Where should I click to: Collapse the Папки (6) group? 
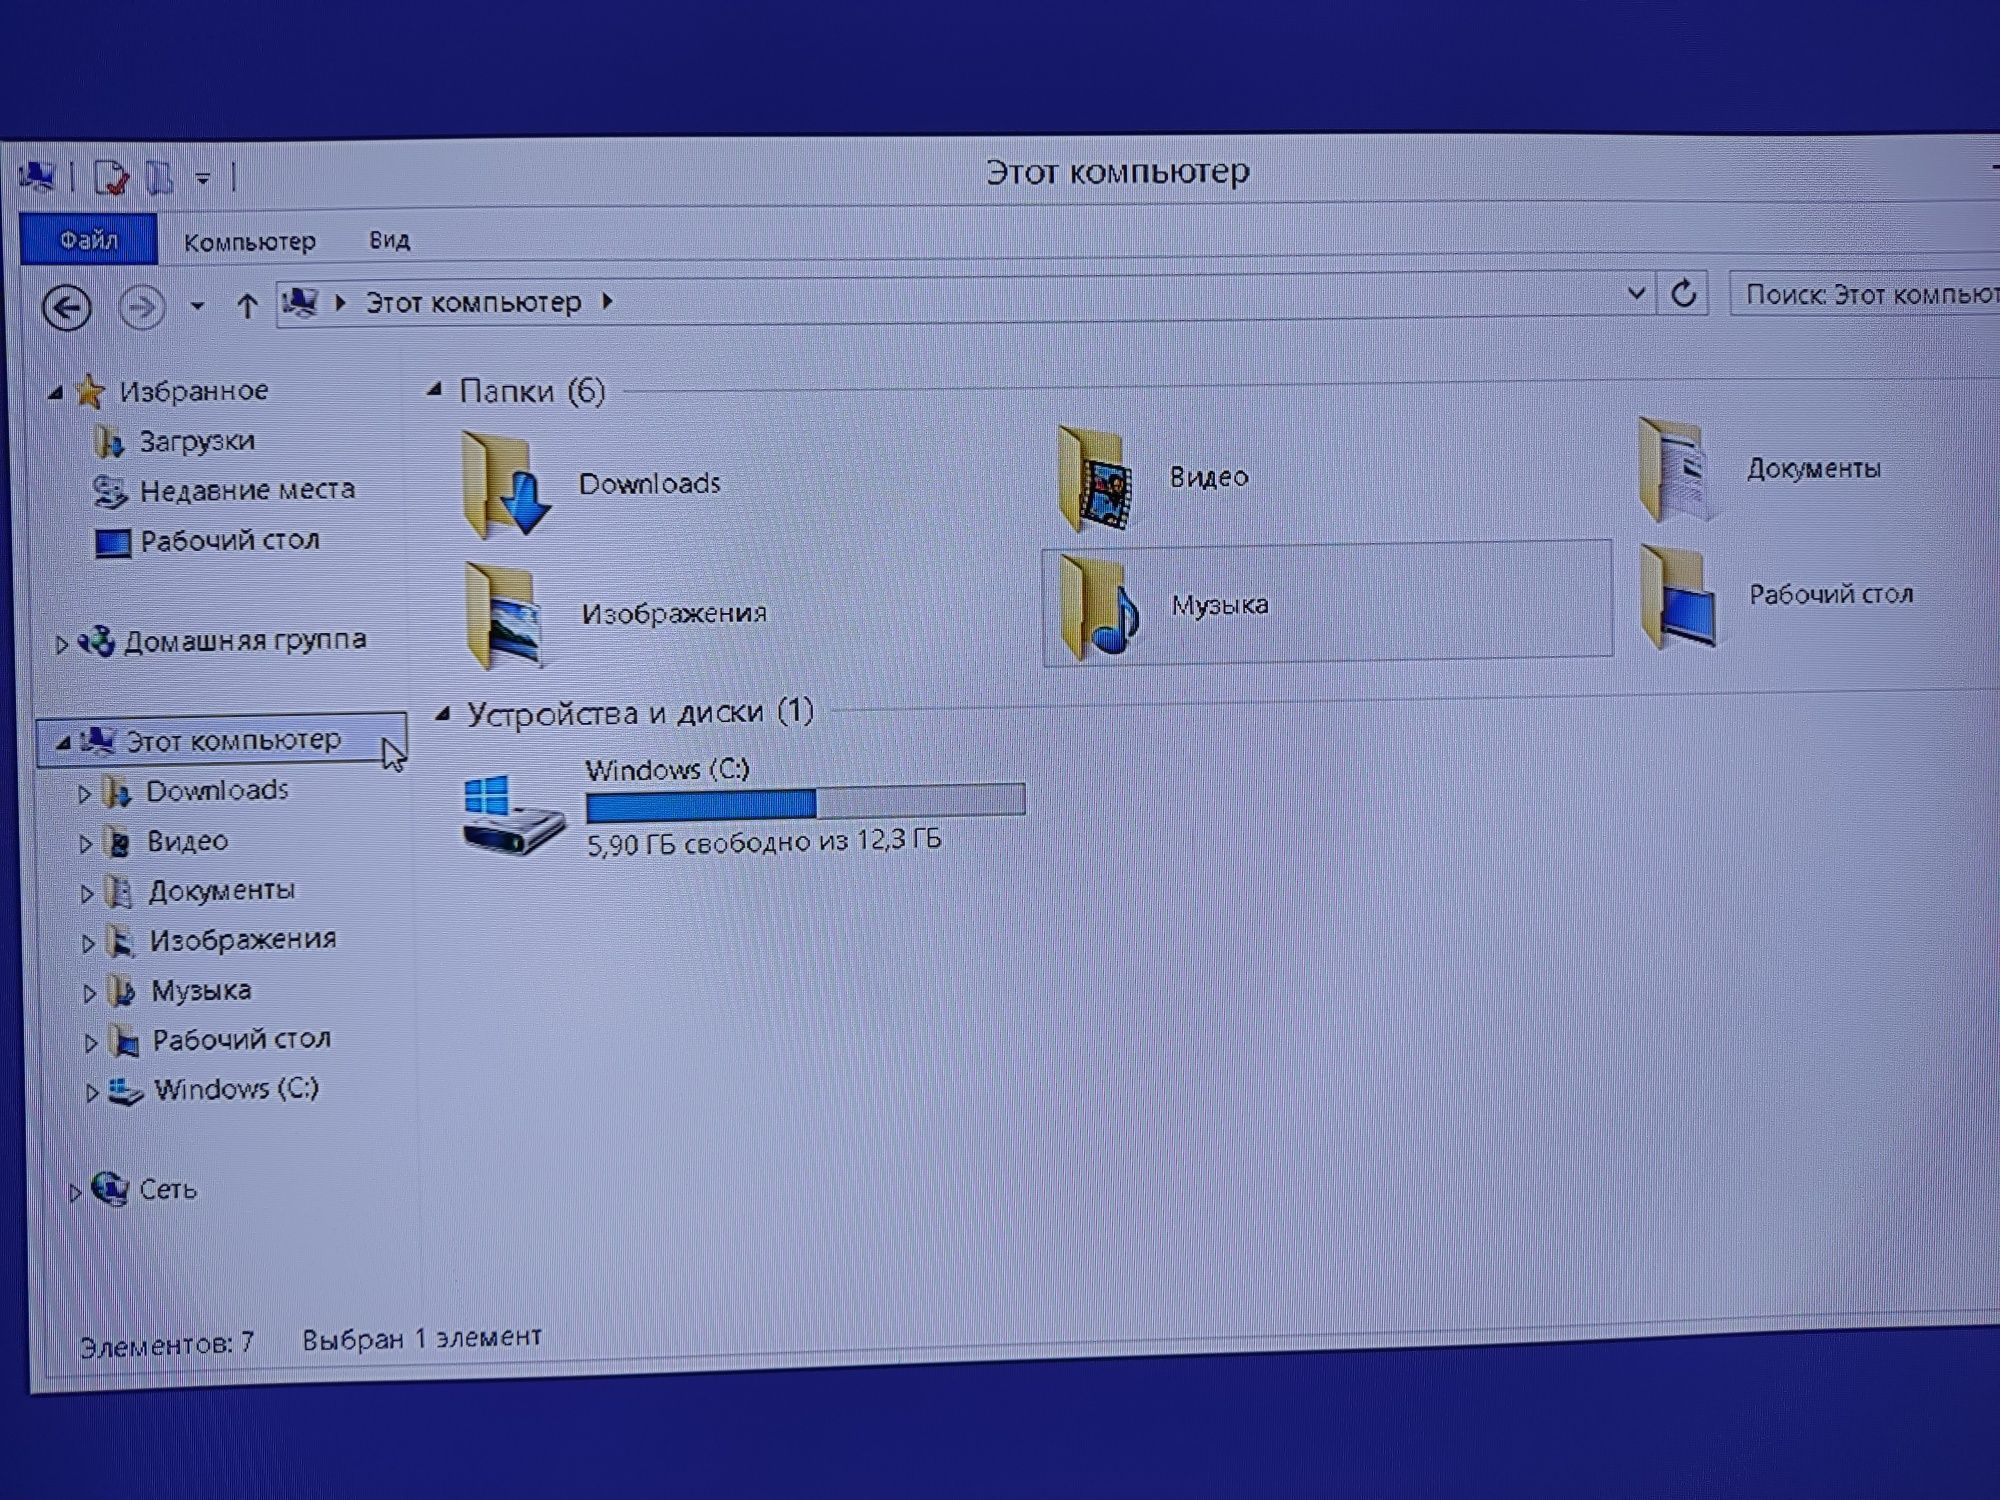tap(435, 390)
